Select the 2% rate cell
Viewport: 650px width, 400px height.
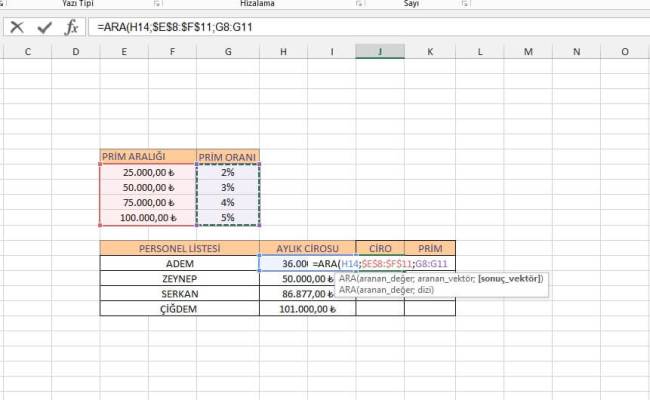coord(228,172)
